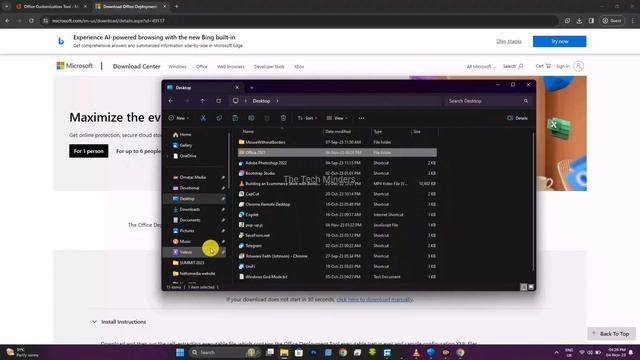The width and height of the screenshot is (640, 360).
Task: Select the Office 2021 folder row
Action: coord(337,152)
